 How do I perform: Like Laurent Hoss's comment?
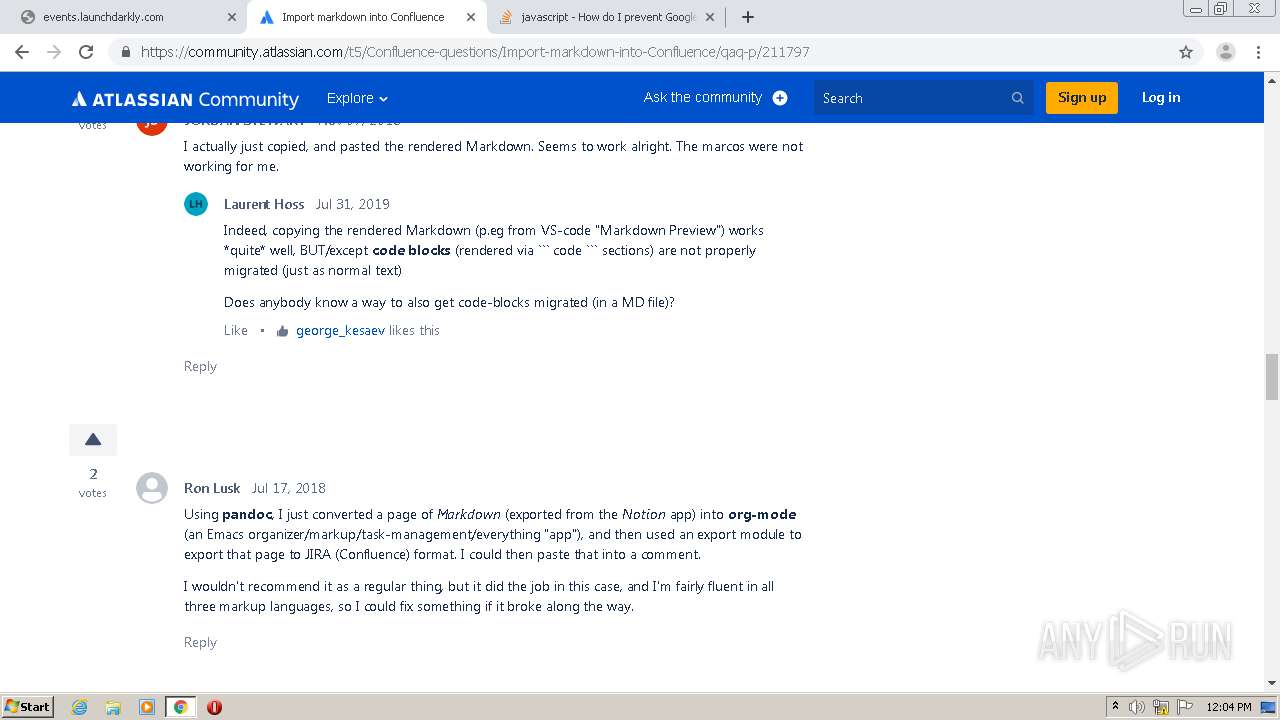(236, 330)
